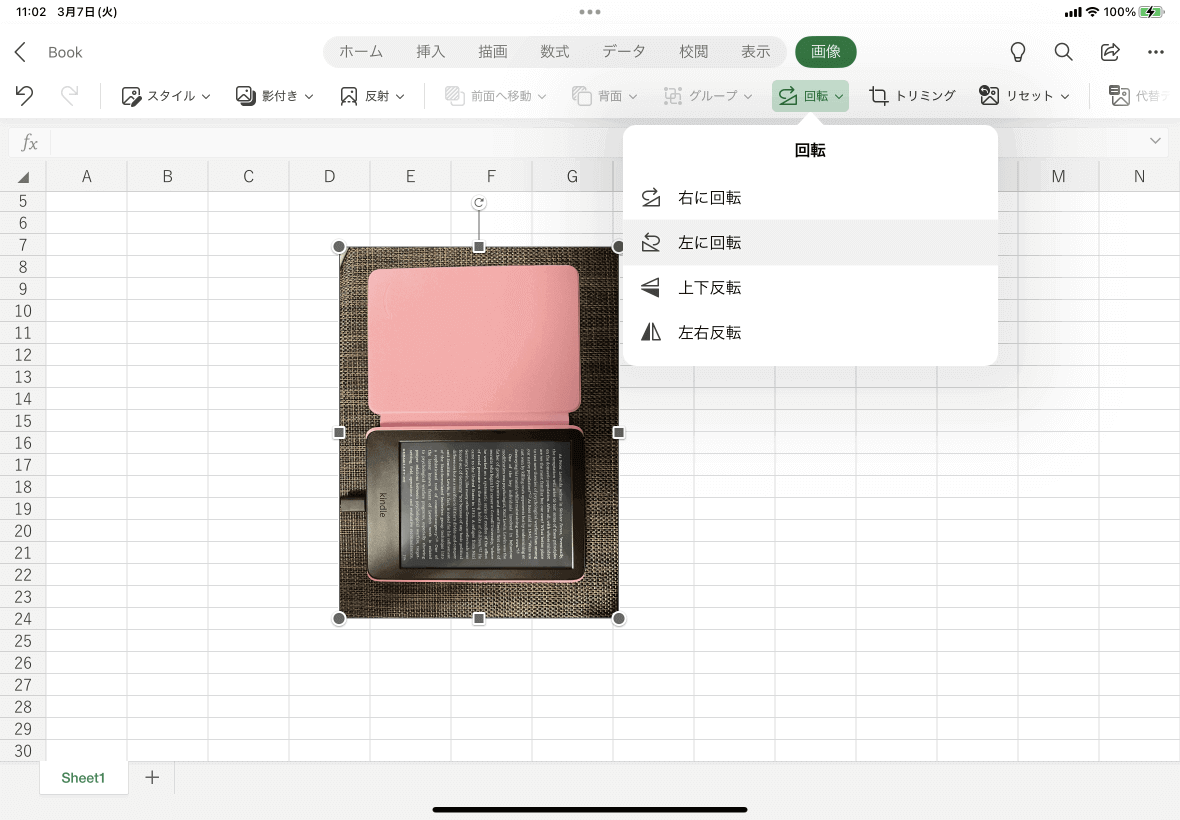The width and height of the screenshot is (1180, 820).
Task: Open the スタイル picture style dropdown
Action: pos(166,96)
